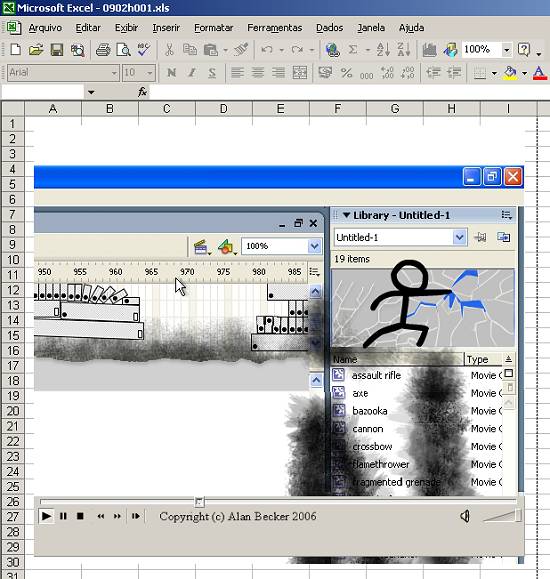The image size is (550, 579).
Task: Center align text
Action: point(258,72)
